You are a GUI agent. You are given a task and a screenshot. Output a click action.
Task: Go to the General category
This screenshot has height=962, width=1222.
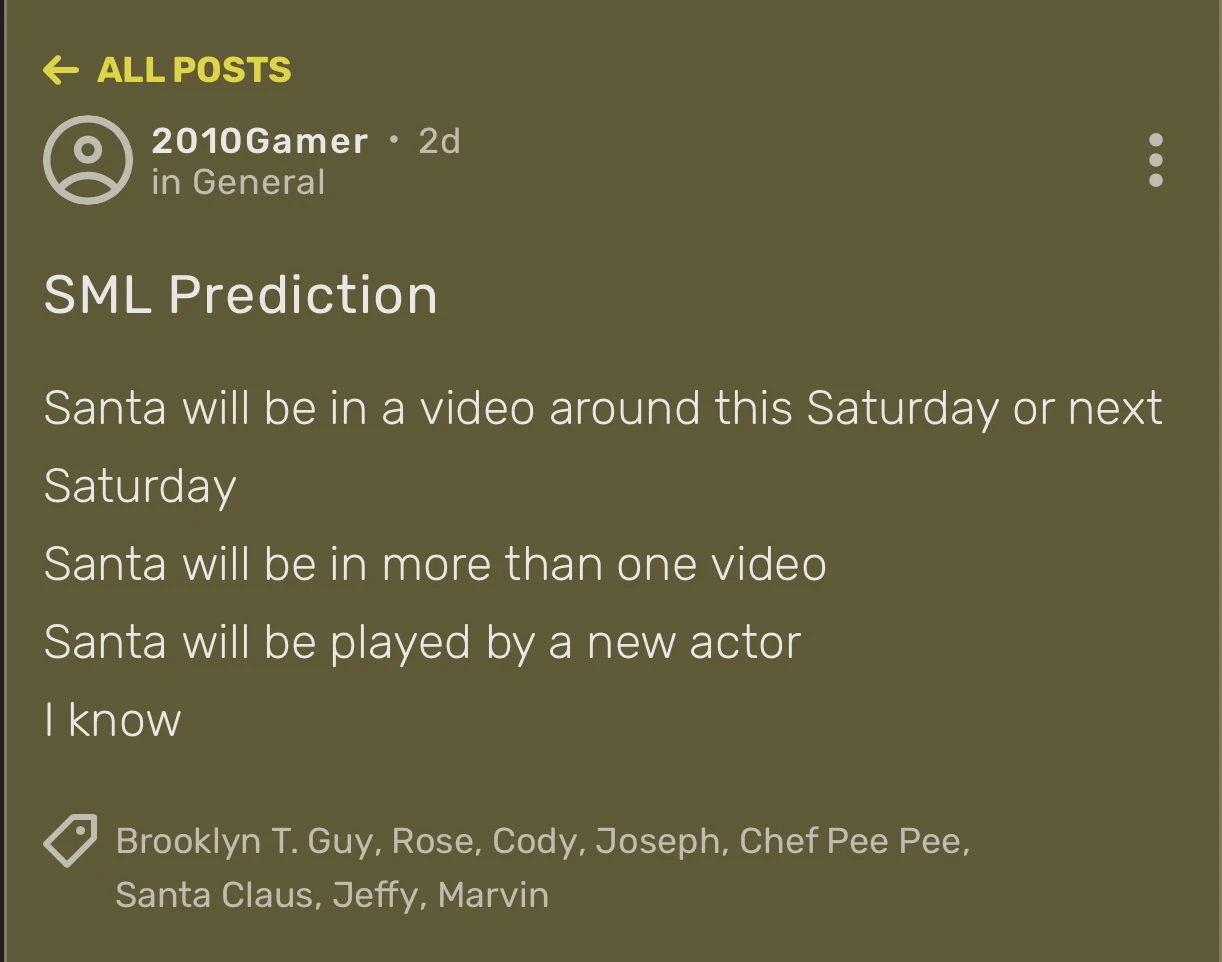tap(258, 183)
